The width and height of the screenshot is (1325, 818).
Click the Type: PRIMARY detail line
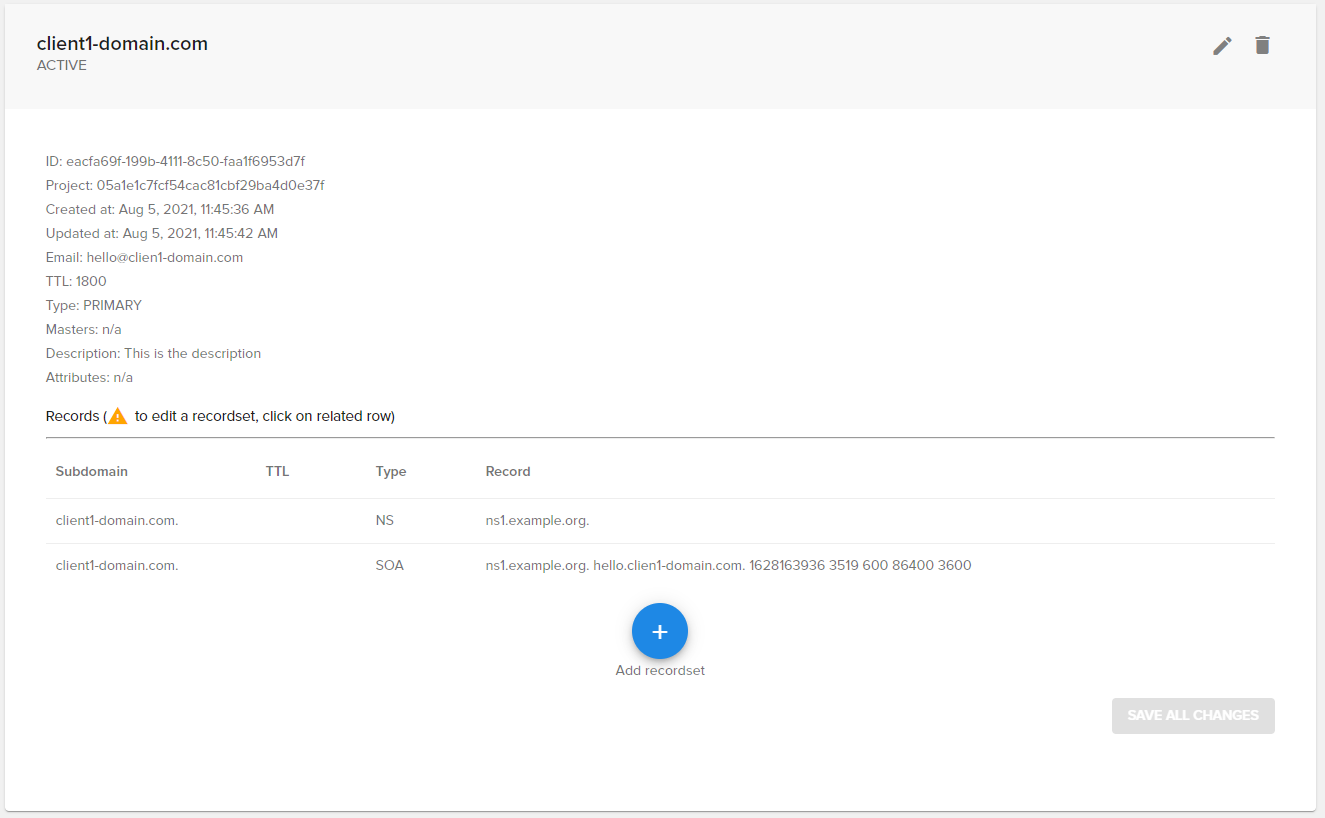[94, 305]
